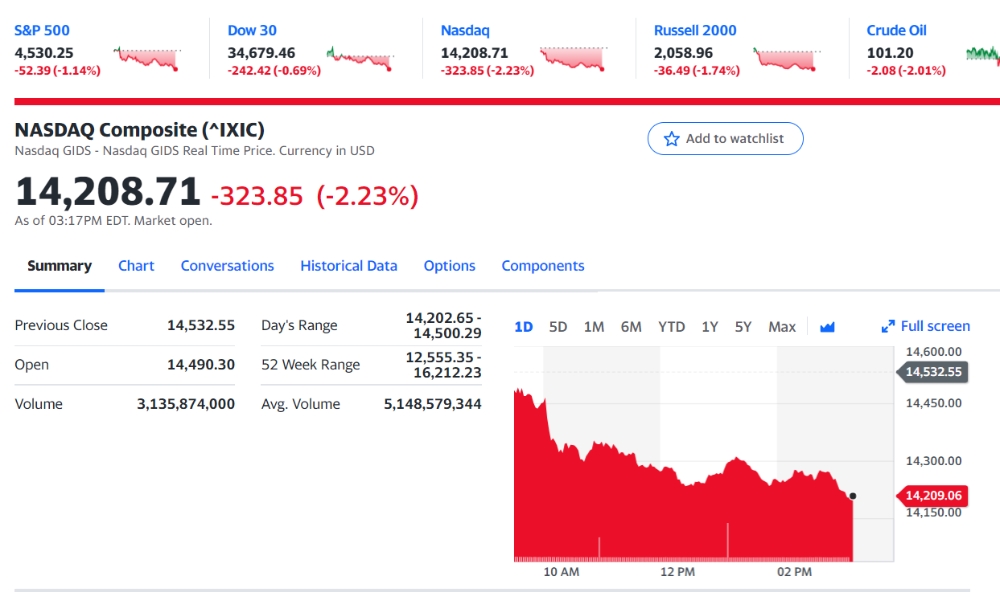Screen dimensions: 1000x592
Task: Click the Russell 2000 sparkline chart
Action: pyautogui.click(x=786, y=58)
